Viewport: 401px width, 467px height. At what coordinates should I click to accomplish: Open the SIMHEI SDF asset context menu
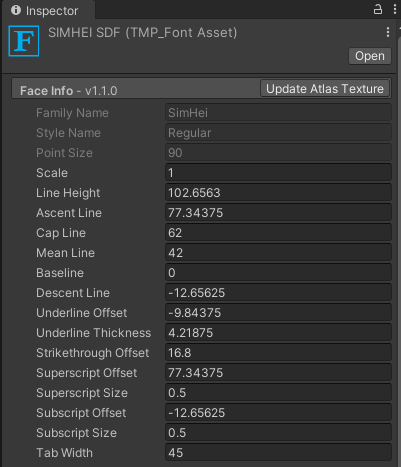pyautogui.click(x=388, y=32)
